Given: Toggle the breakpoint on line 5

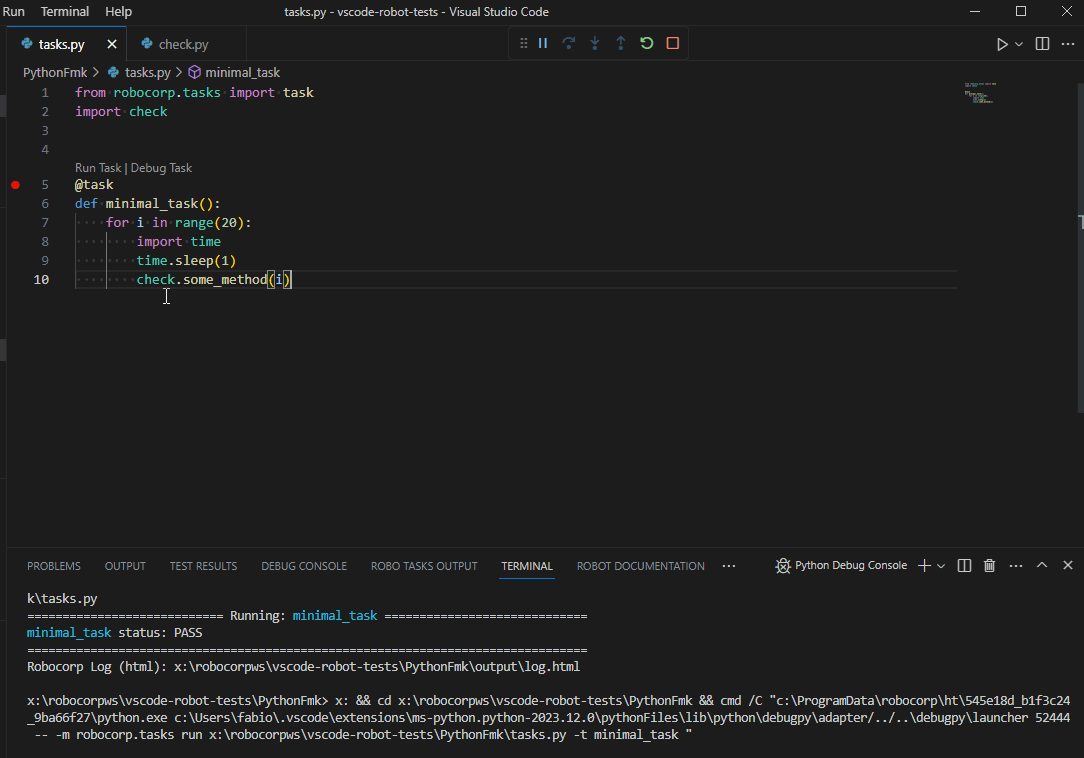Looking at the screenshot, I should pos(15,185).
